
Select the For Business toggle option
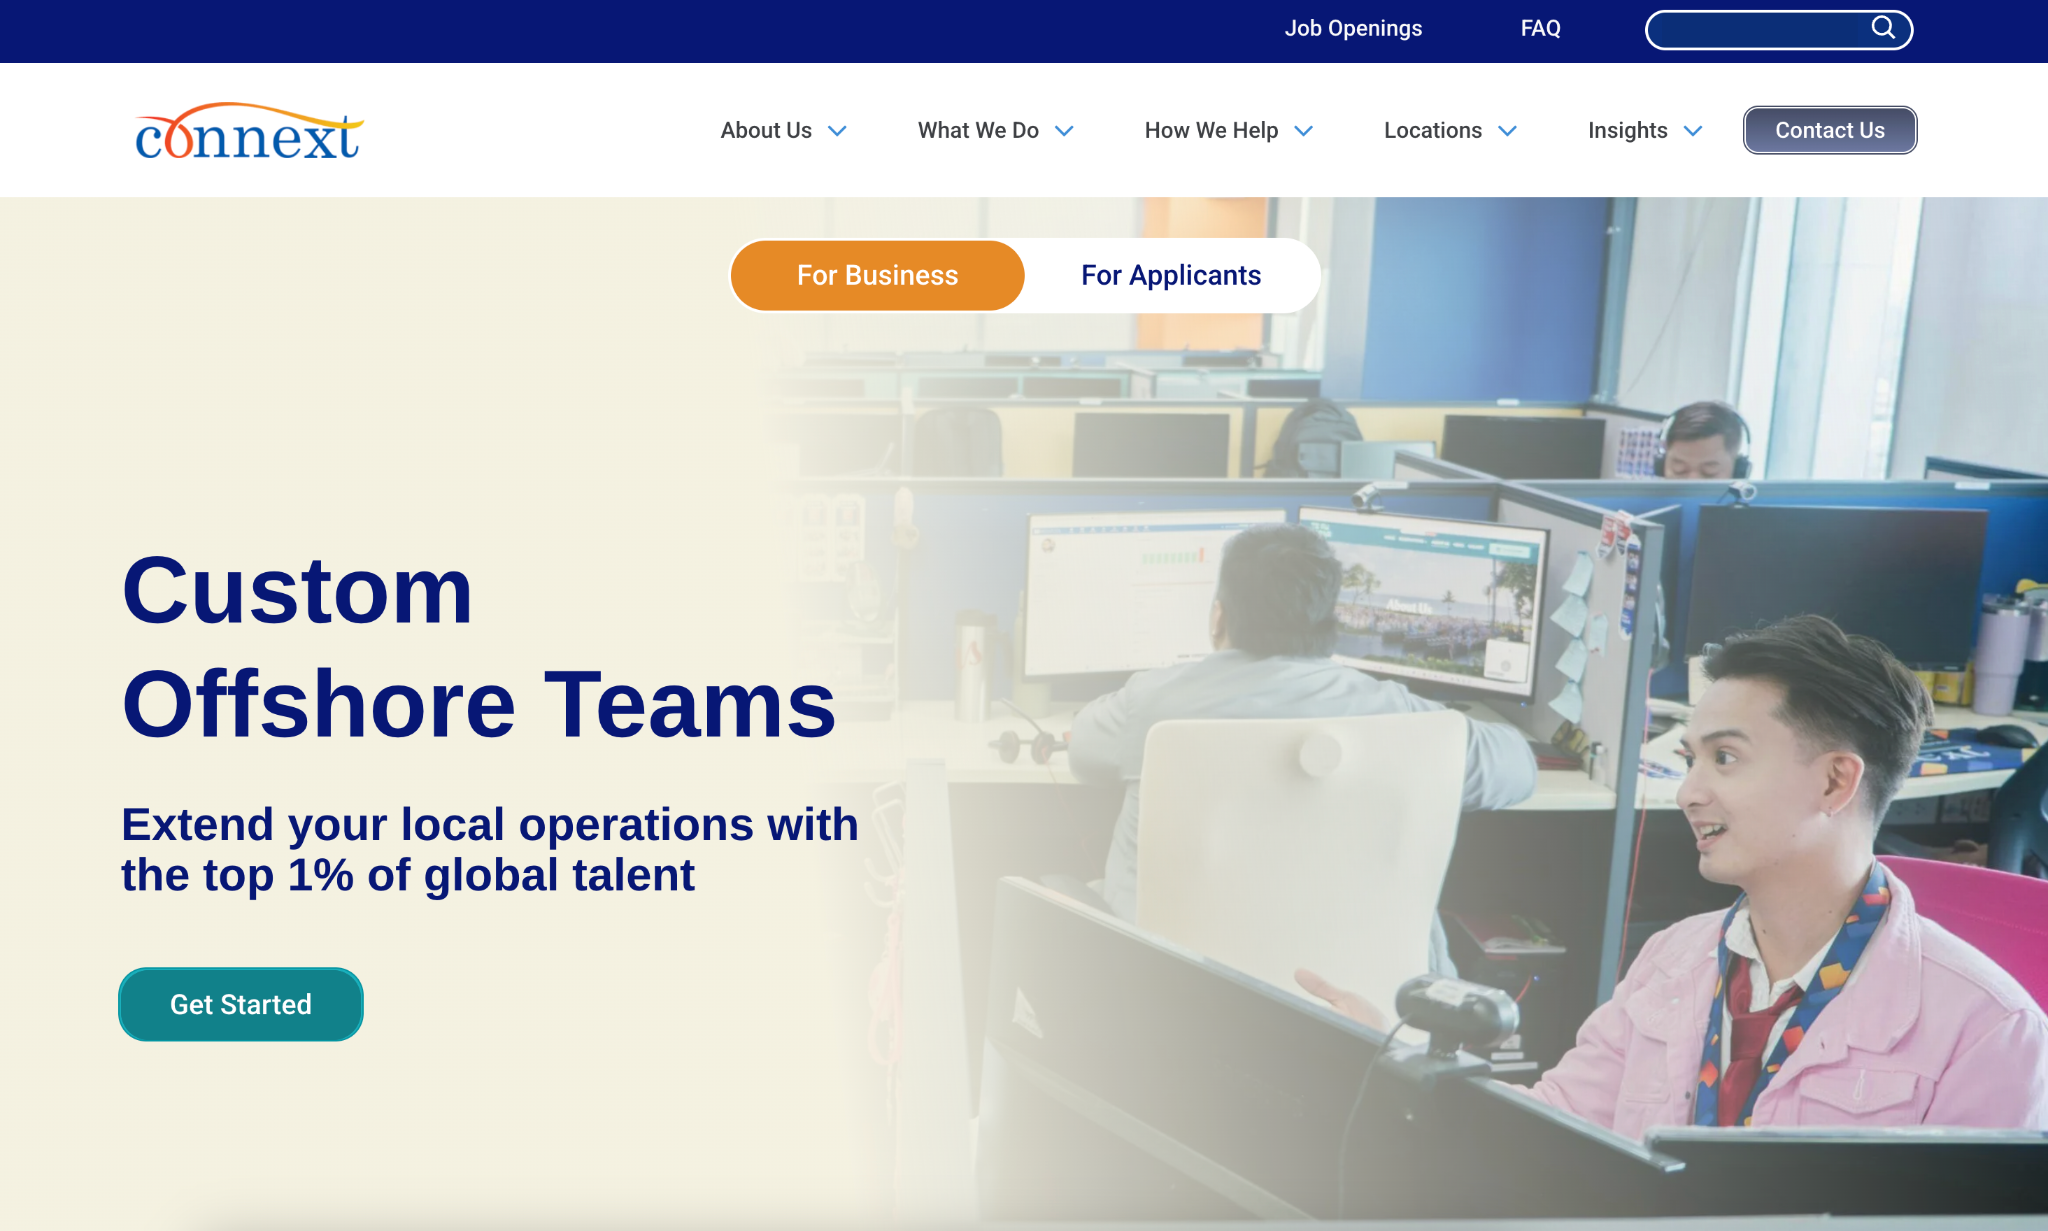(876, 275)
